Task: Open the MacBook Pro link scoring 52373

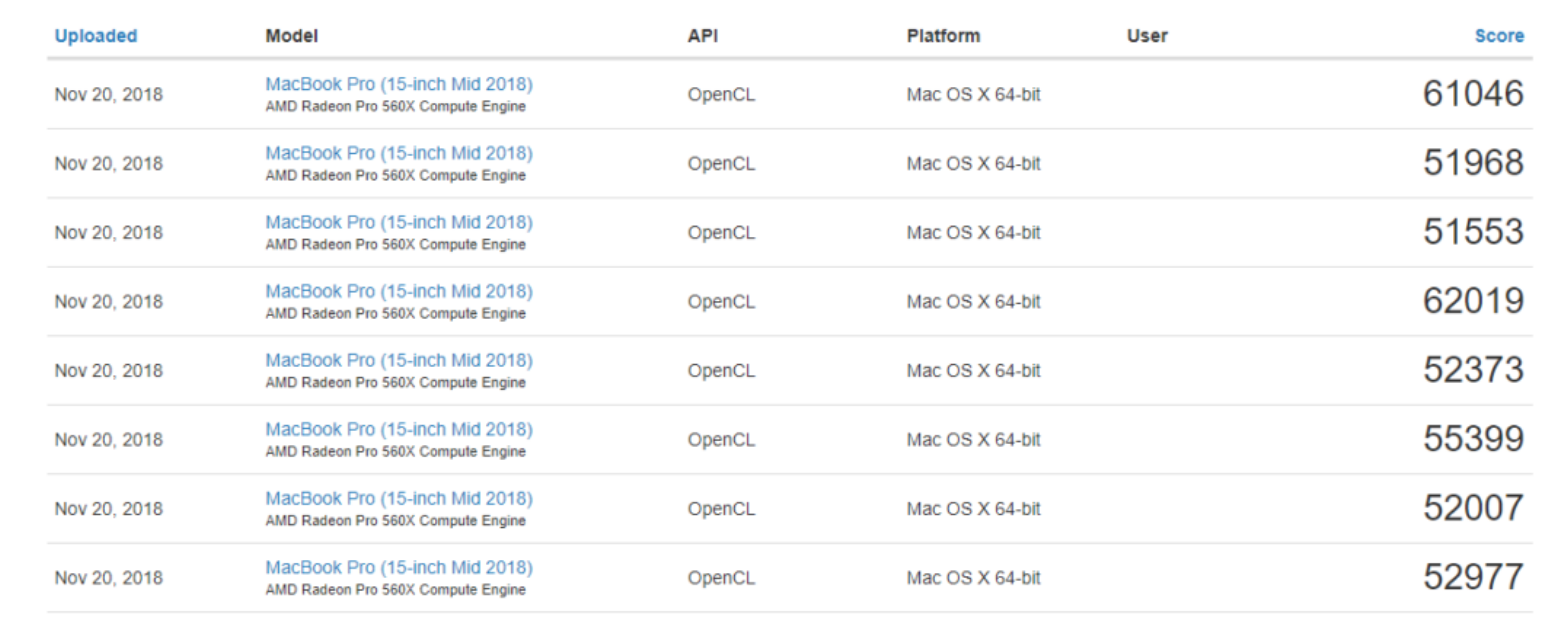Action: pyautogui.click(x=399, y=360)
